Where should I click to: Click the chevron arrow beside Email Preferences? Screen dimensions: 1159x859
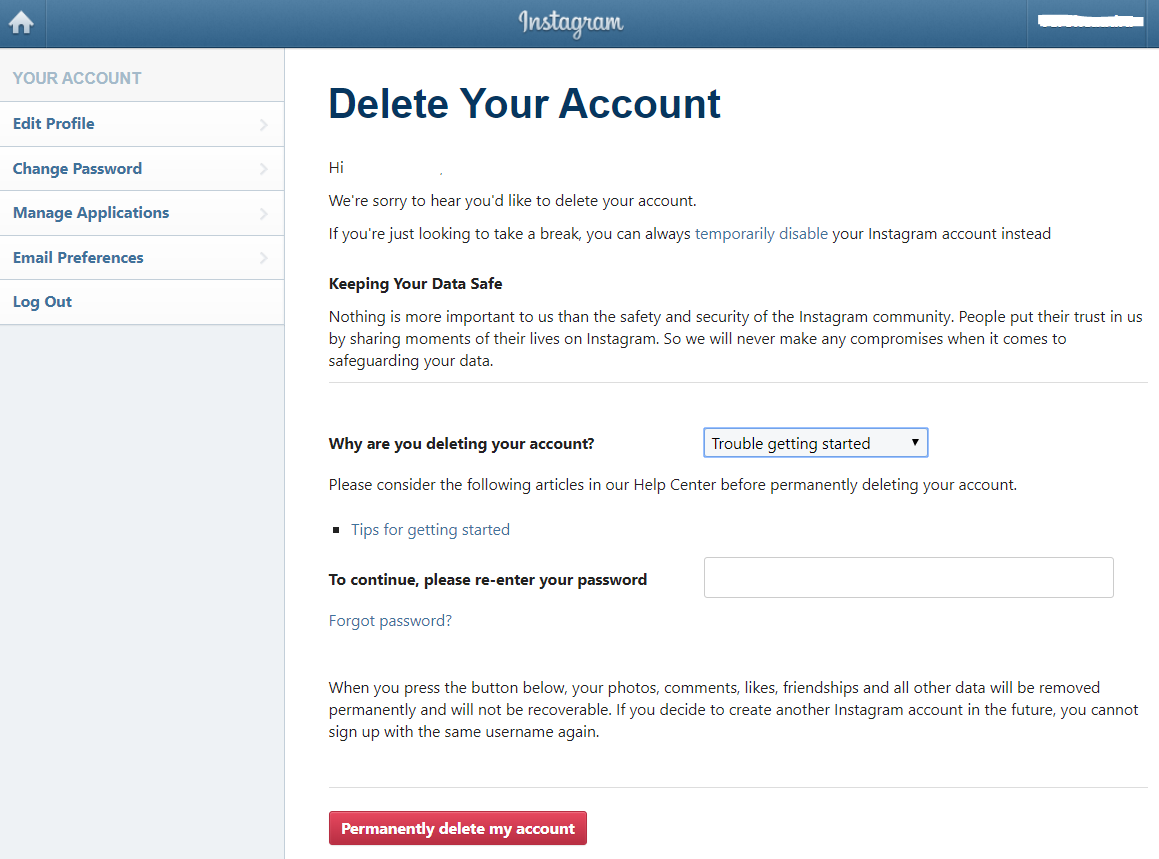[264, 258]
